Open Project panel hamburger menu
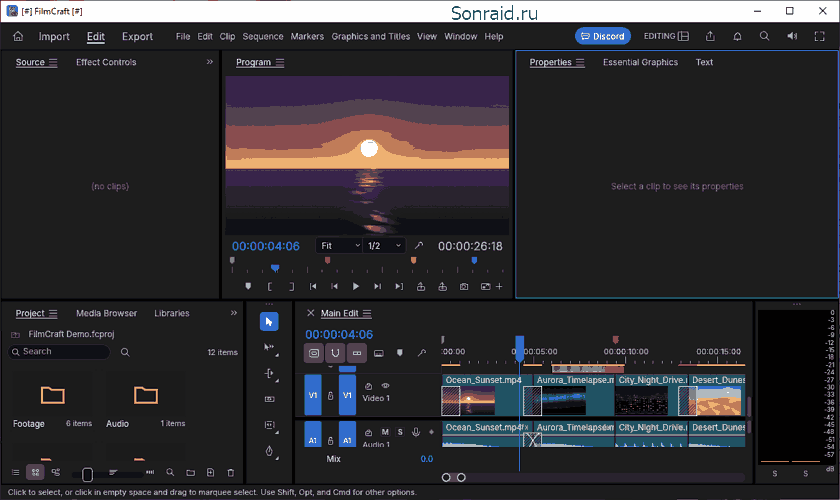 (53, 313)
